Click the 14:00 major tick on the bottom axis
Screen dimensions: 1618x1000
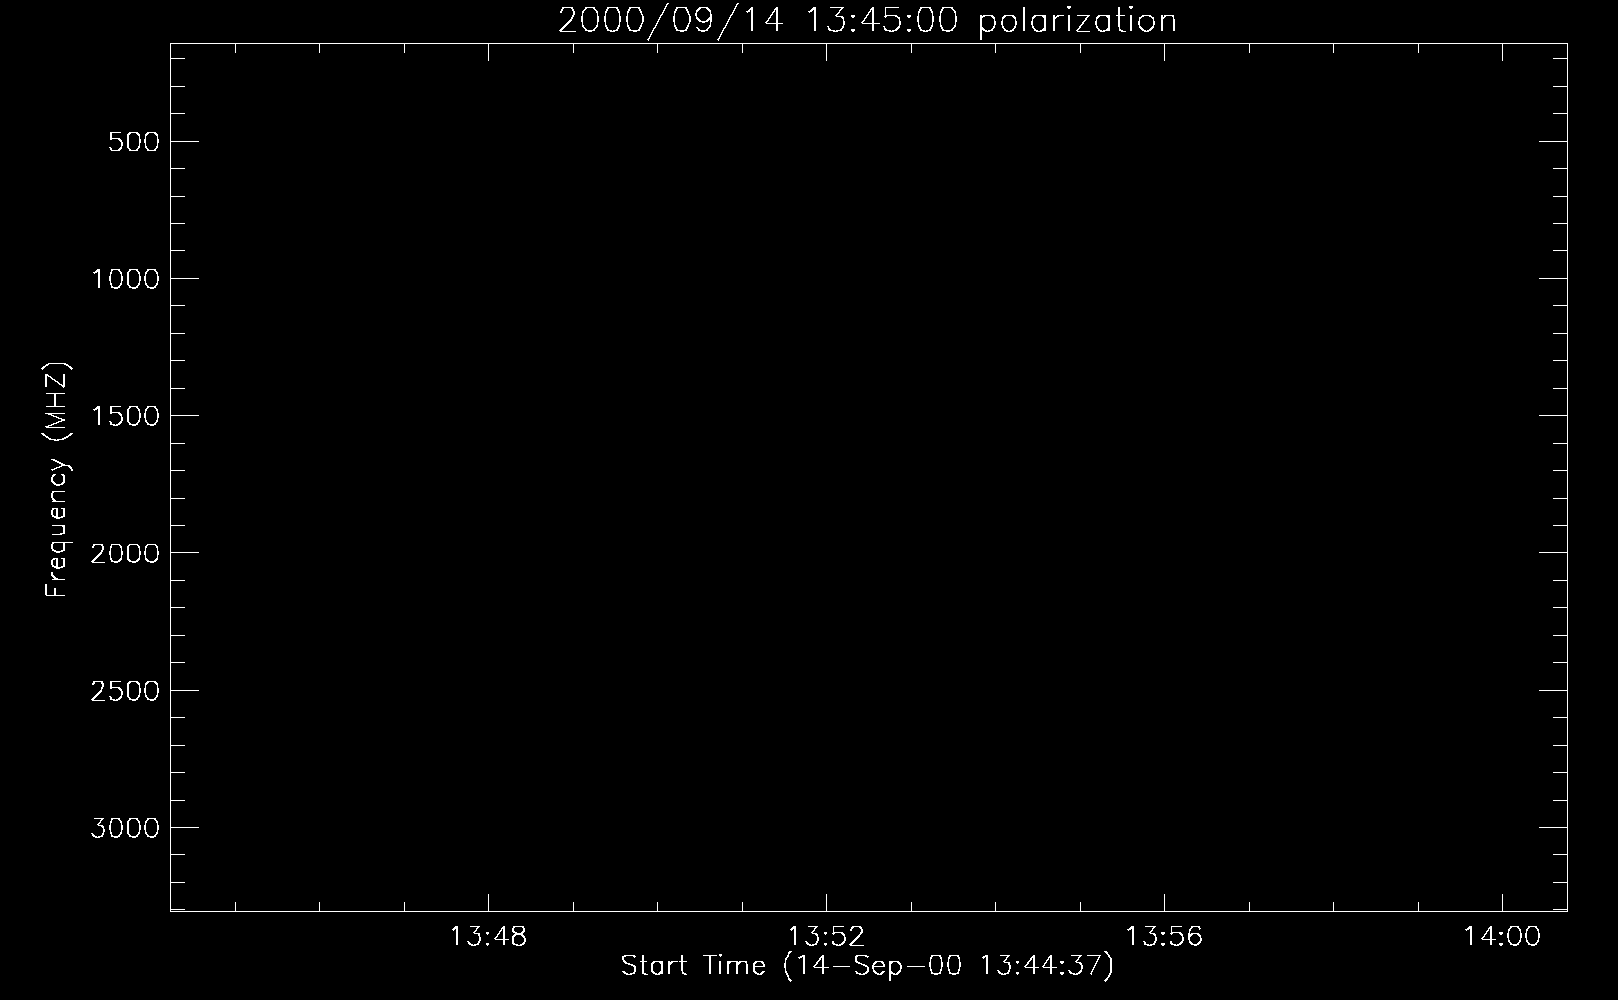coord(1502,902)
